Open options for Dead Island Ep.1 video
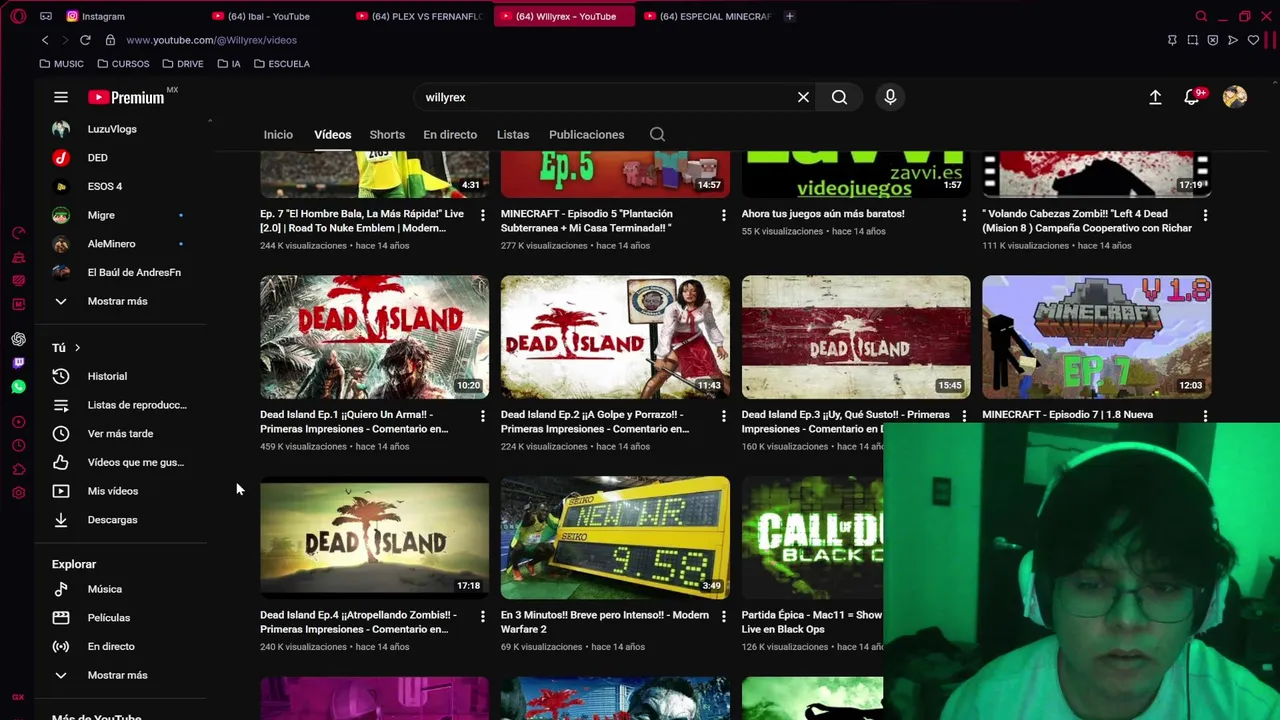The width and height of the screenshot is (1280, 720). click(x=482, y=415)
